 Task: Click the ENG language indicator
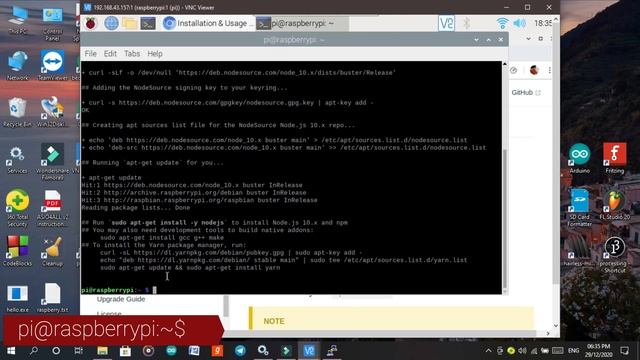573,351
